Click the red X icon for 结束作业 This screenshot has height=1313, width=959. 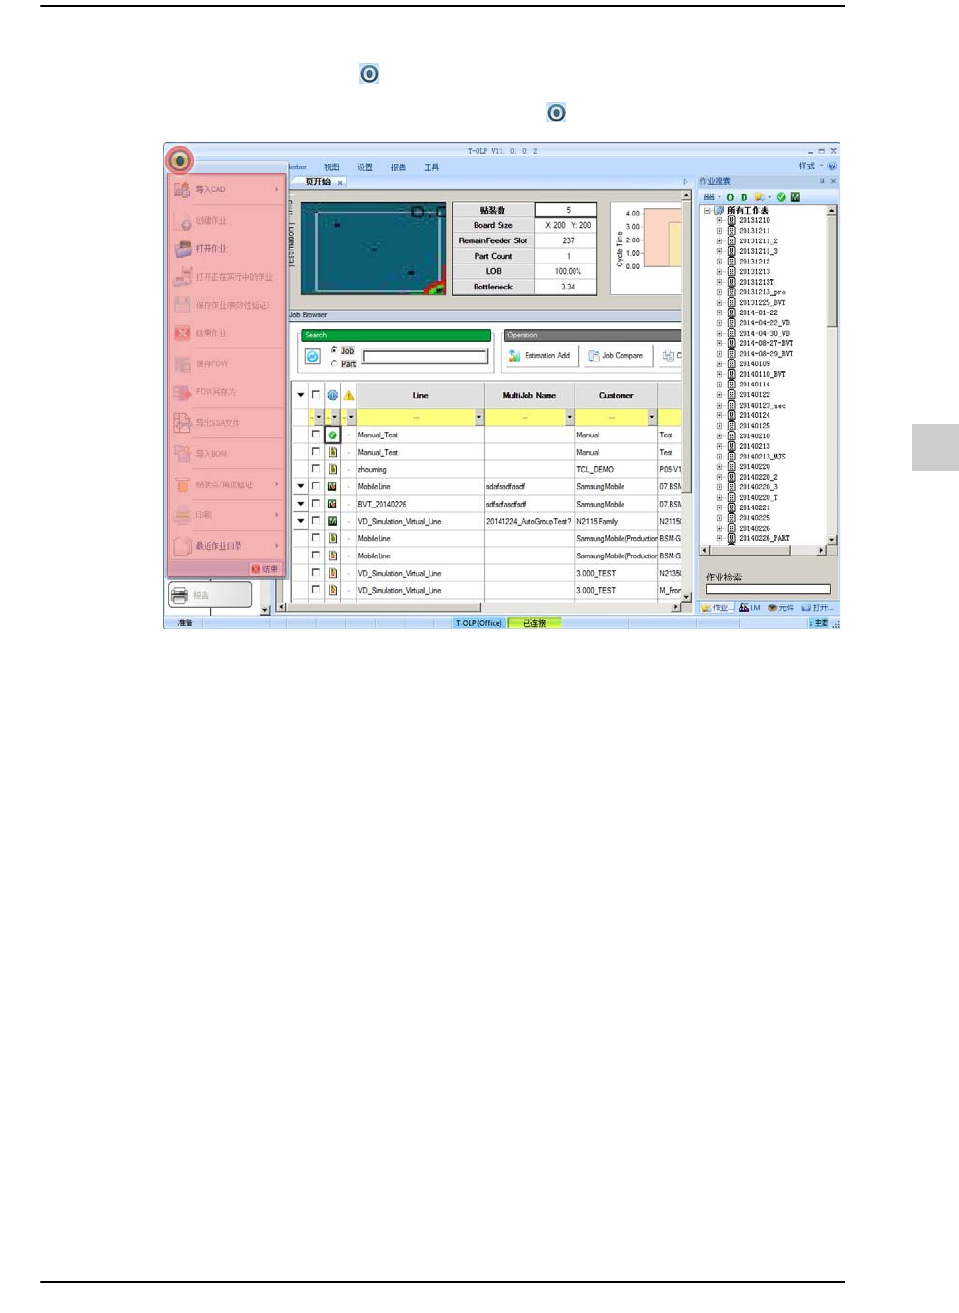182,333
